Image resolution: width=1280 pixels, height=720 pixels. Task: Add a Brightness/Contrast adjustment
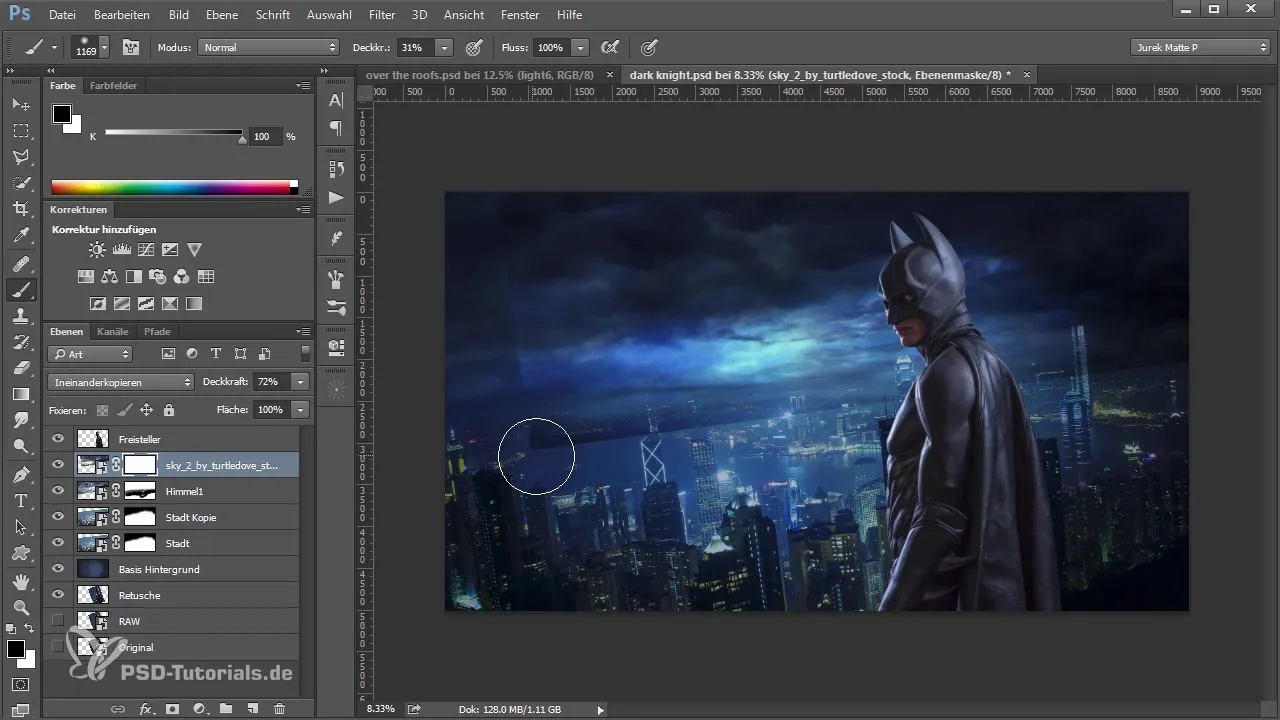click(x=97, y=249)
